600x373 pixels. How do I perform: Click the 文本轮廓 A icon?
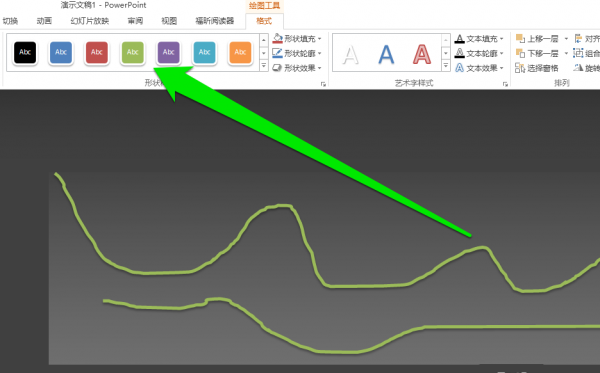[x=460, y=53]
